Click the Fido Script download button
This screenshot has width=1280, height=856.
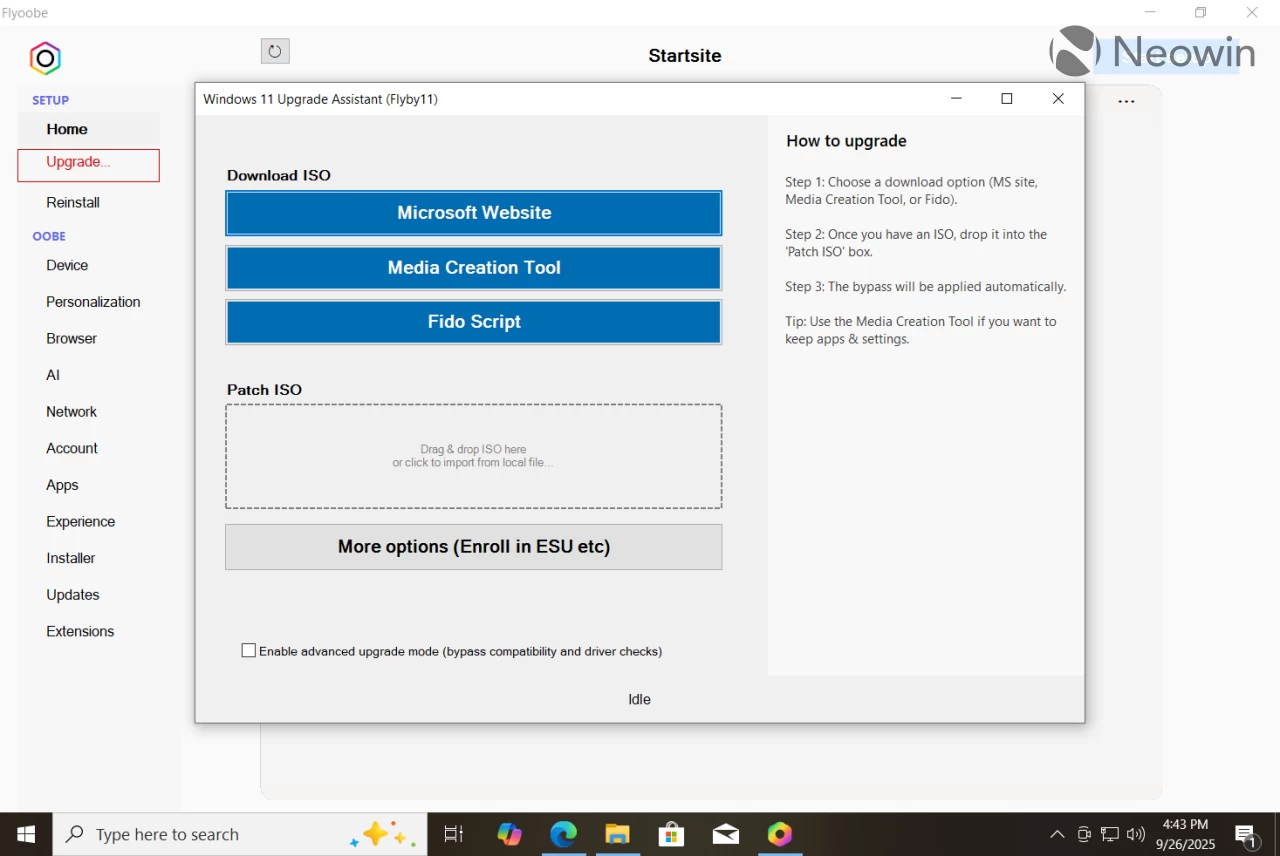pyautogui.click(x=473, y=321)
